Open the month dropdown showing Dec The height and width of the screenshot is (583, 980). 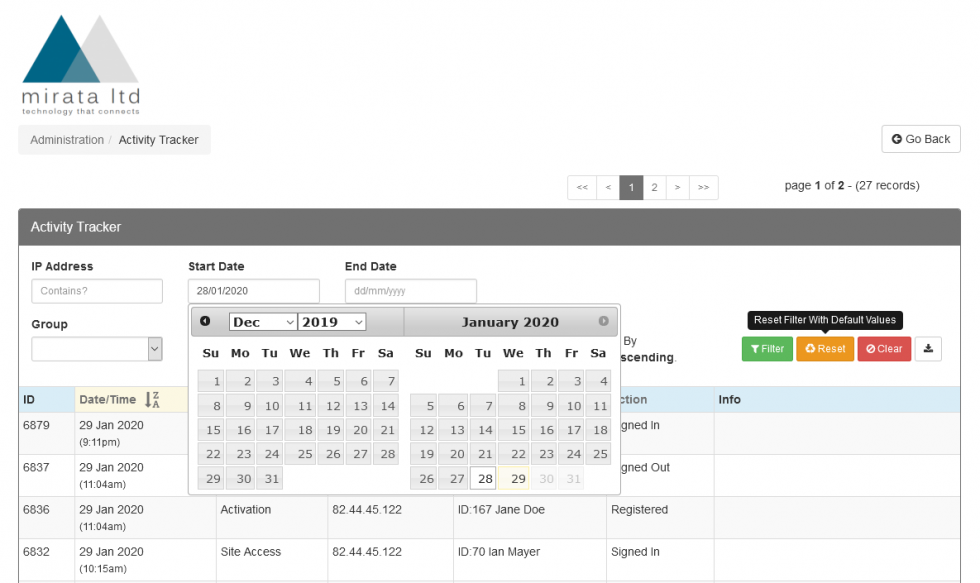coord(263,322)
